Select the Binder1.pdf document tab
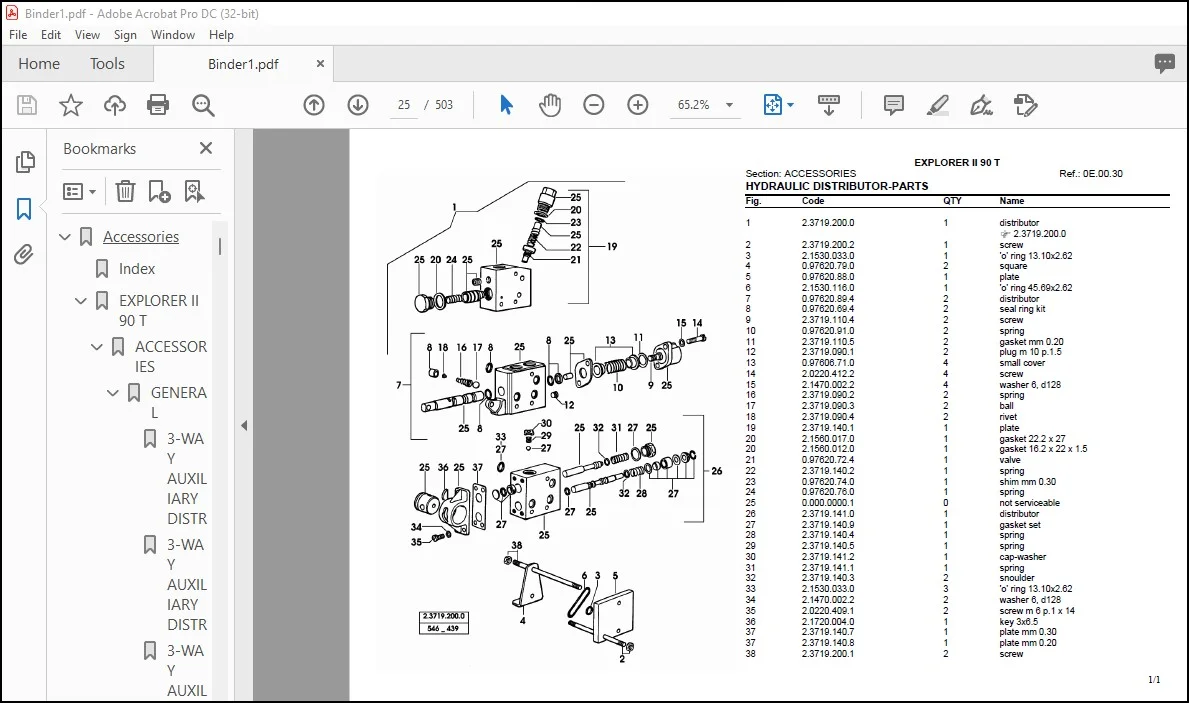The width and height of the screenshot is (1189, 703). pos(243,64)
